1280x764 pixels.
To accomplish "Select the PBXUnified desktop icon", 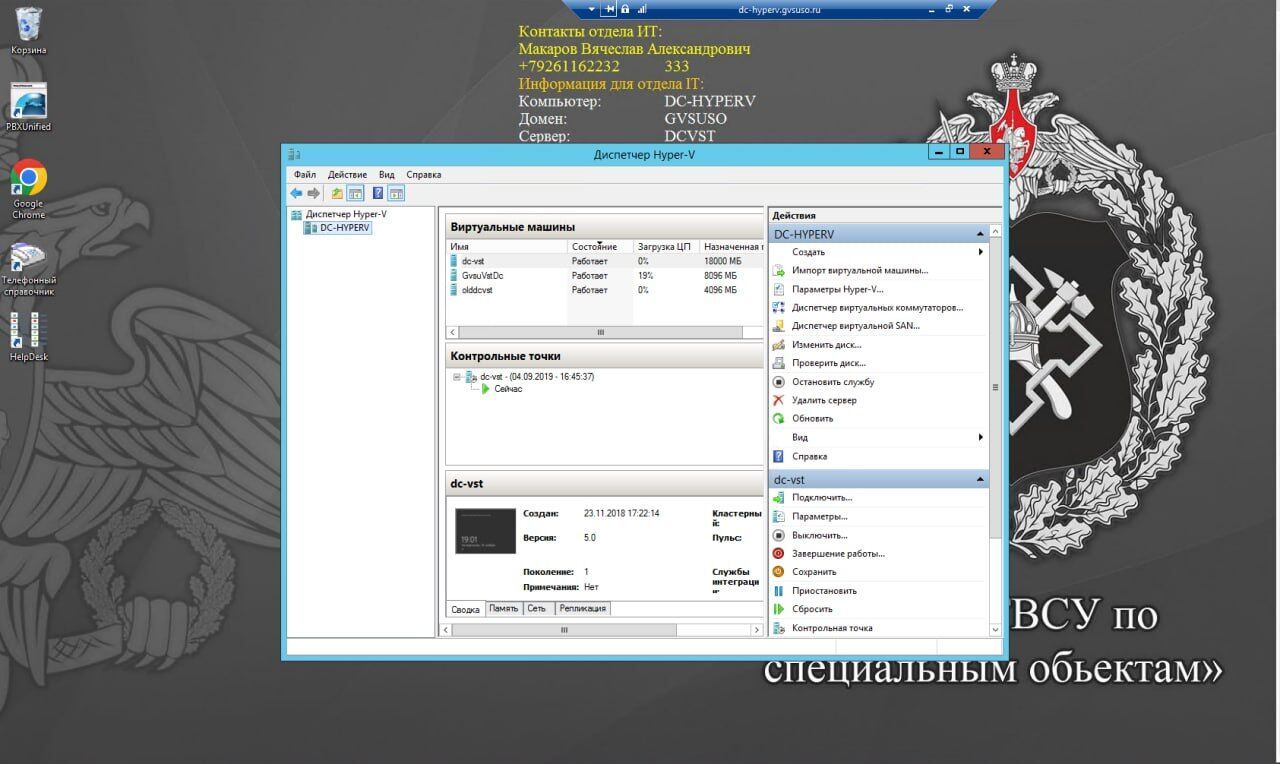I will [x=29, y=108].
